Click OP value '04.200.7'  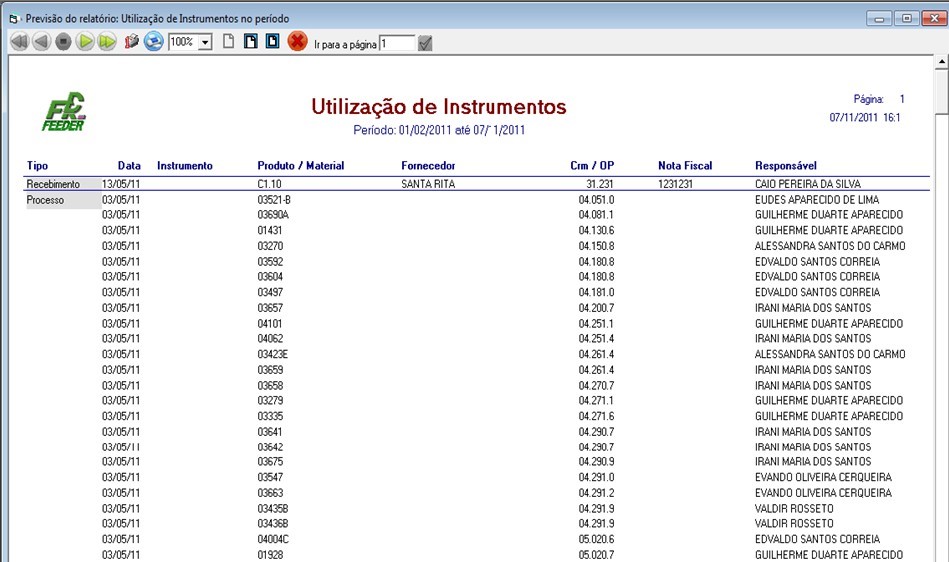596,308
